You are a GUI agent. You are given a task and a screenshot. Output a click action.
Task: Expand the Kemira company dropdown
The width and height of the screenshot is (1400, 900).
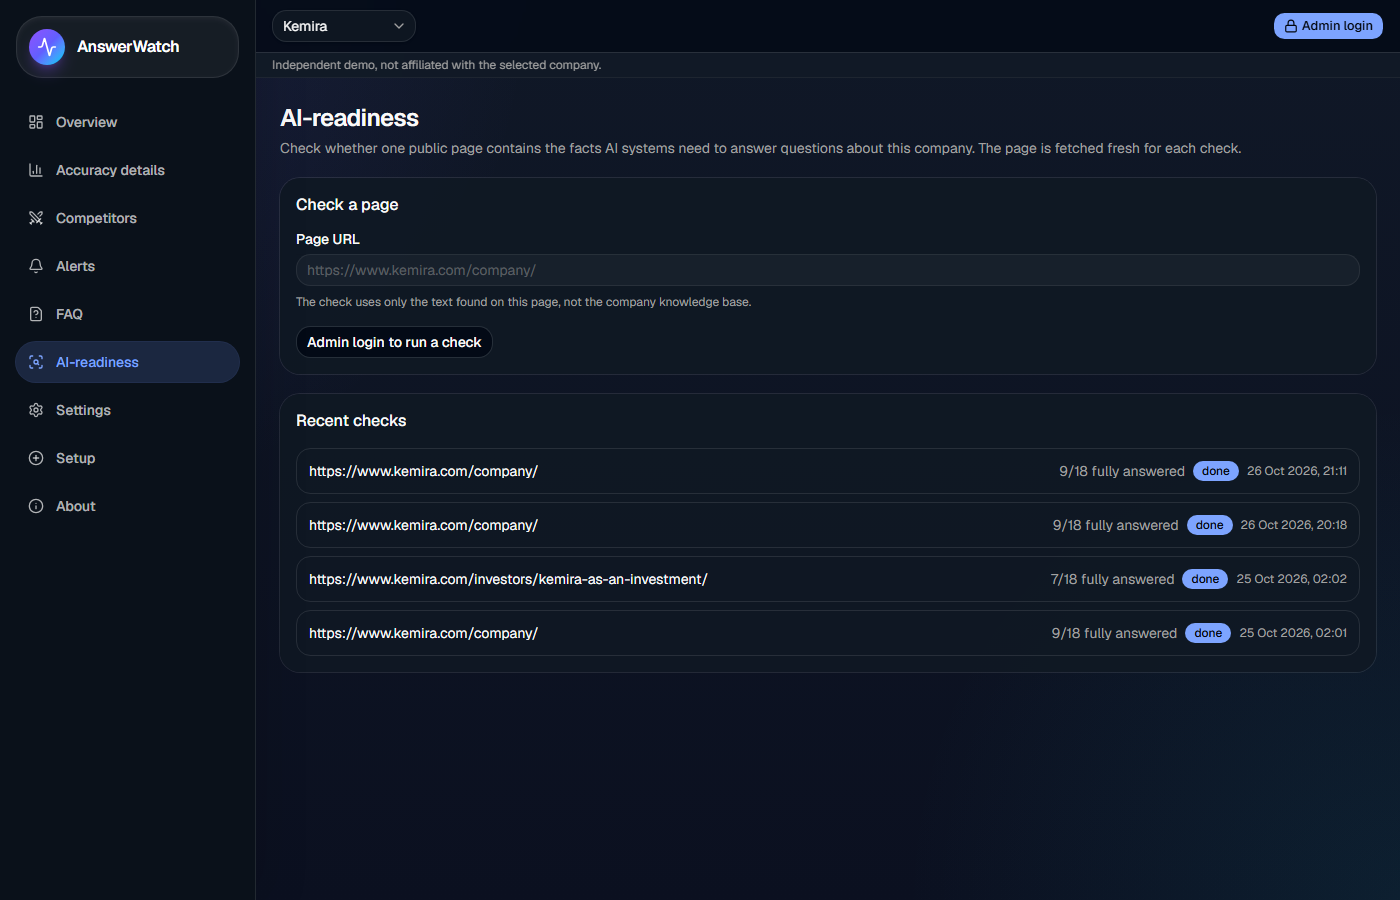(343, 26)
